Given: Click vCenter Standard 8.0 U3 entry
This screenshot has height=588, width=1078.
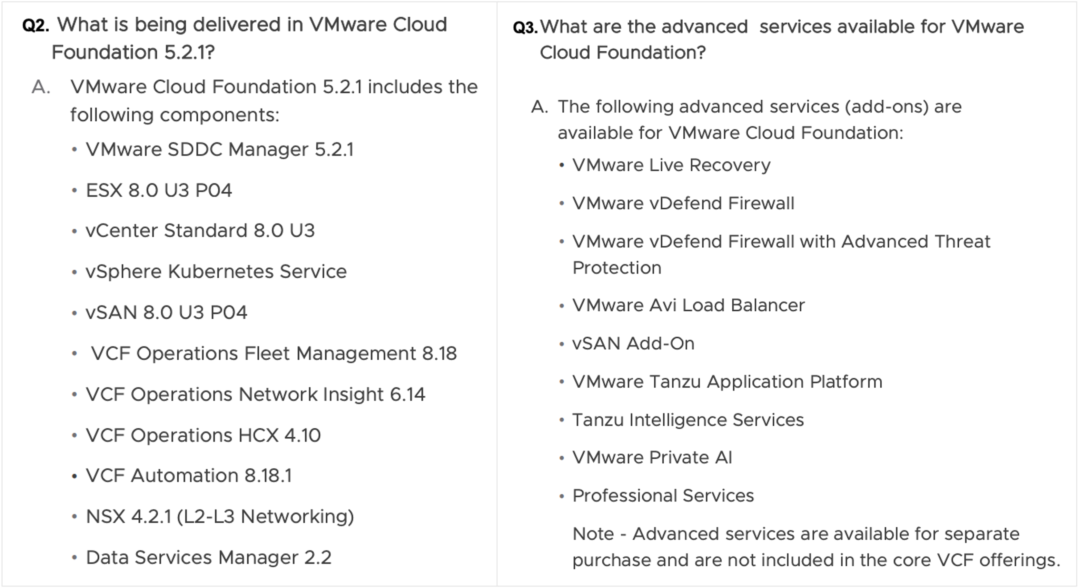Looking at the screenshot, I should click(200, 231).
